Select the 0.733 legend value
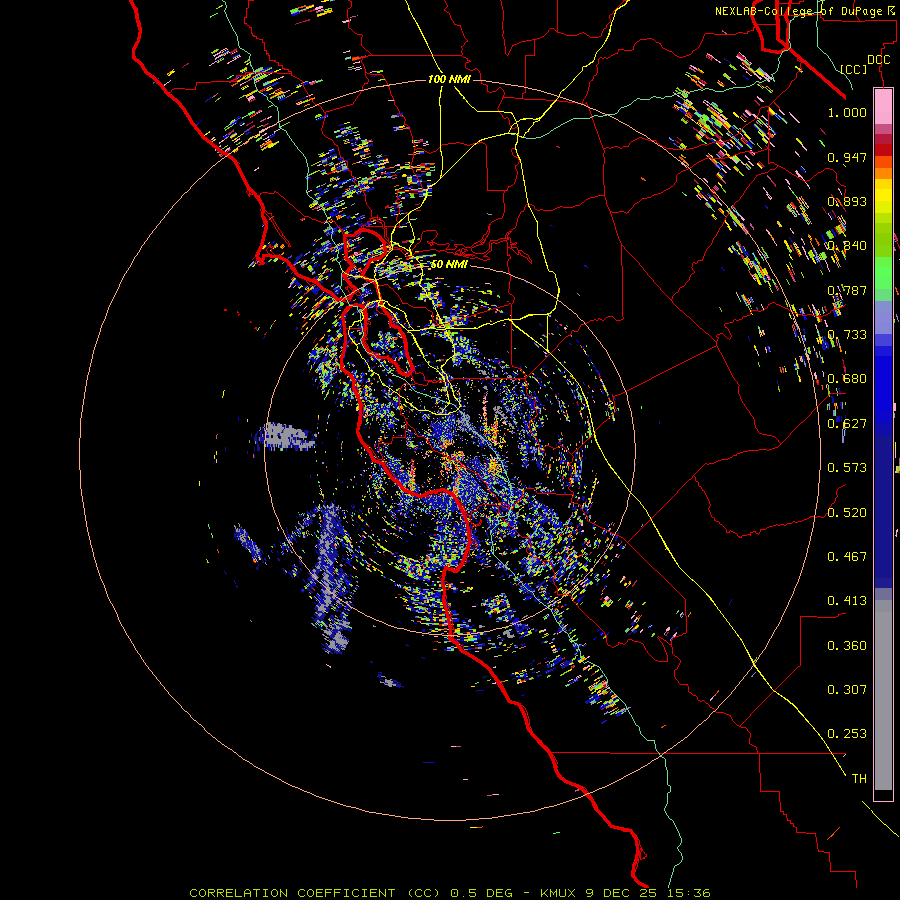 coord(847,335)
